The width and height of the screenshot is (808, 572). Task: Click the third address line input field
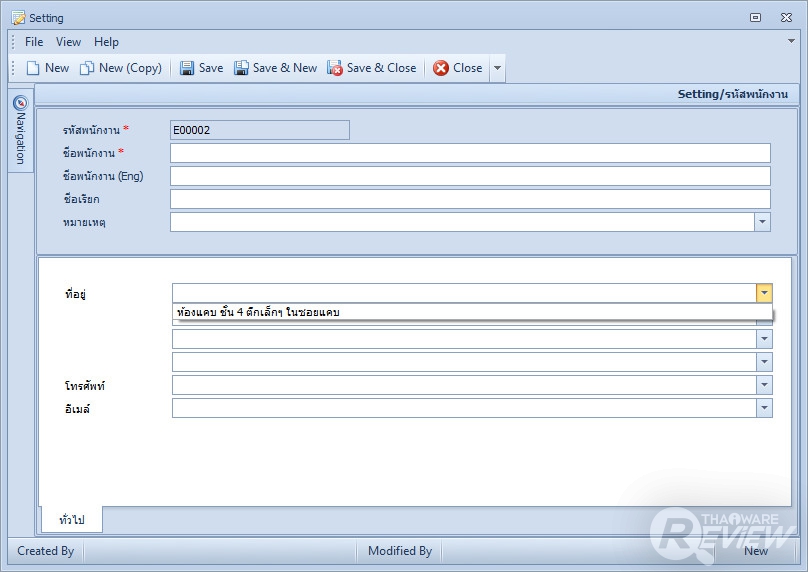click(x=464, y=339)
